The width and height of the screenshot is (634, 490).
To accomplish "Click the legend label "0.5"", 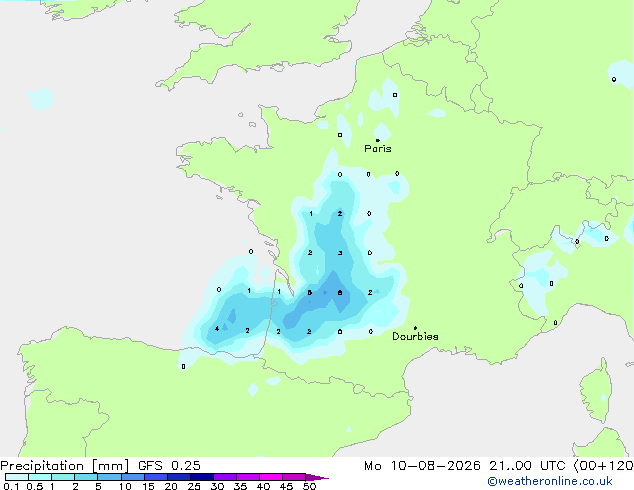I will coord(35,486).
